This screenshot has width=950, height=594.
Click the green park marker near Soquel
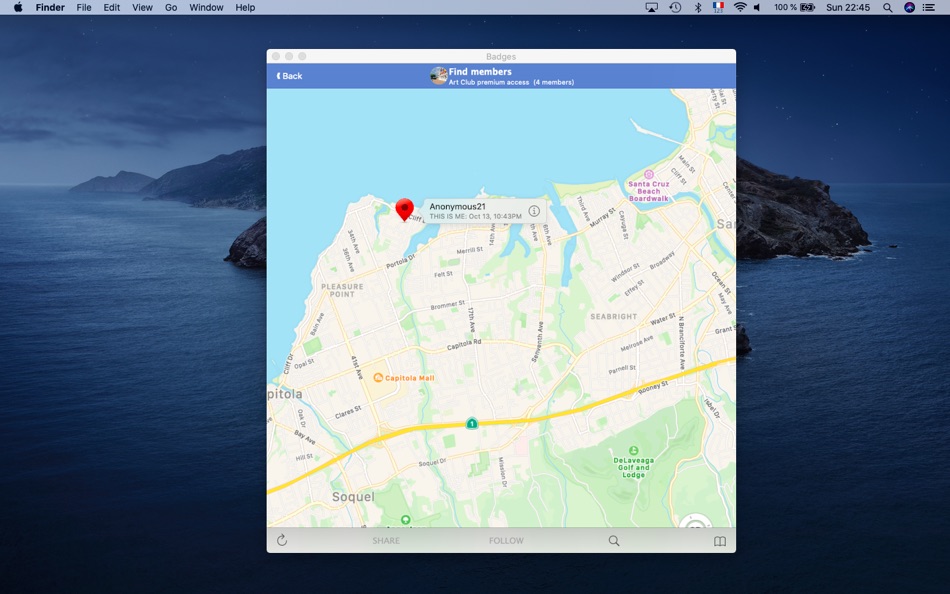coord(406,520)
